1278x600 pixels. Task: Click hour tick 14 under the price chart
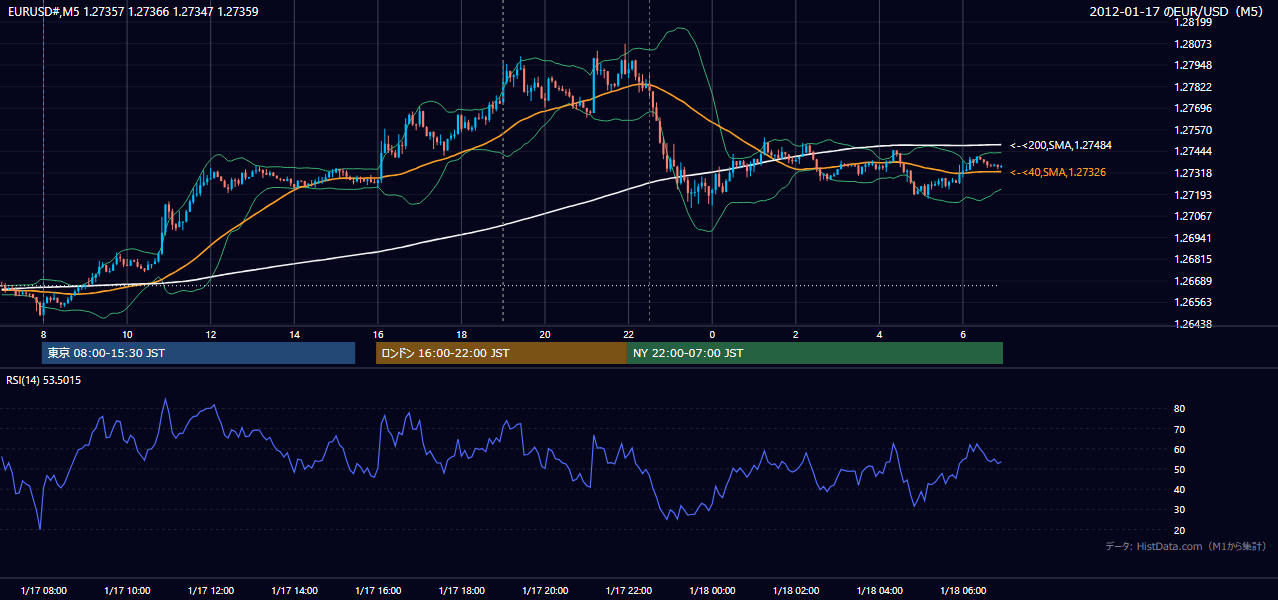294,334
